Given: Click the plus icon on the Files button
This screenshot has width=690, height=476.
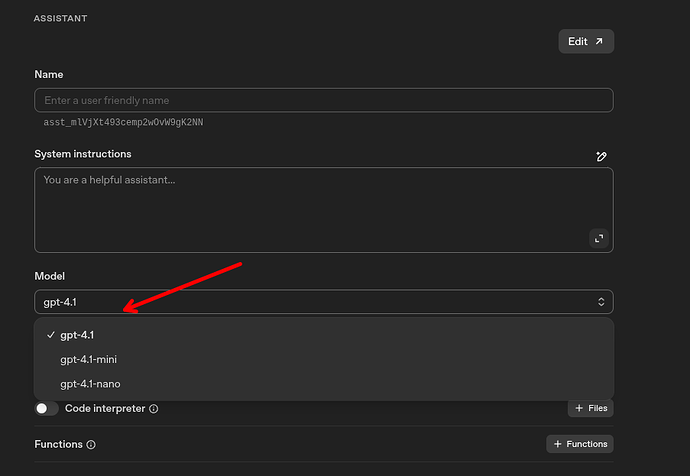Looking at the screenshot, I should [x=579, y=408].
